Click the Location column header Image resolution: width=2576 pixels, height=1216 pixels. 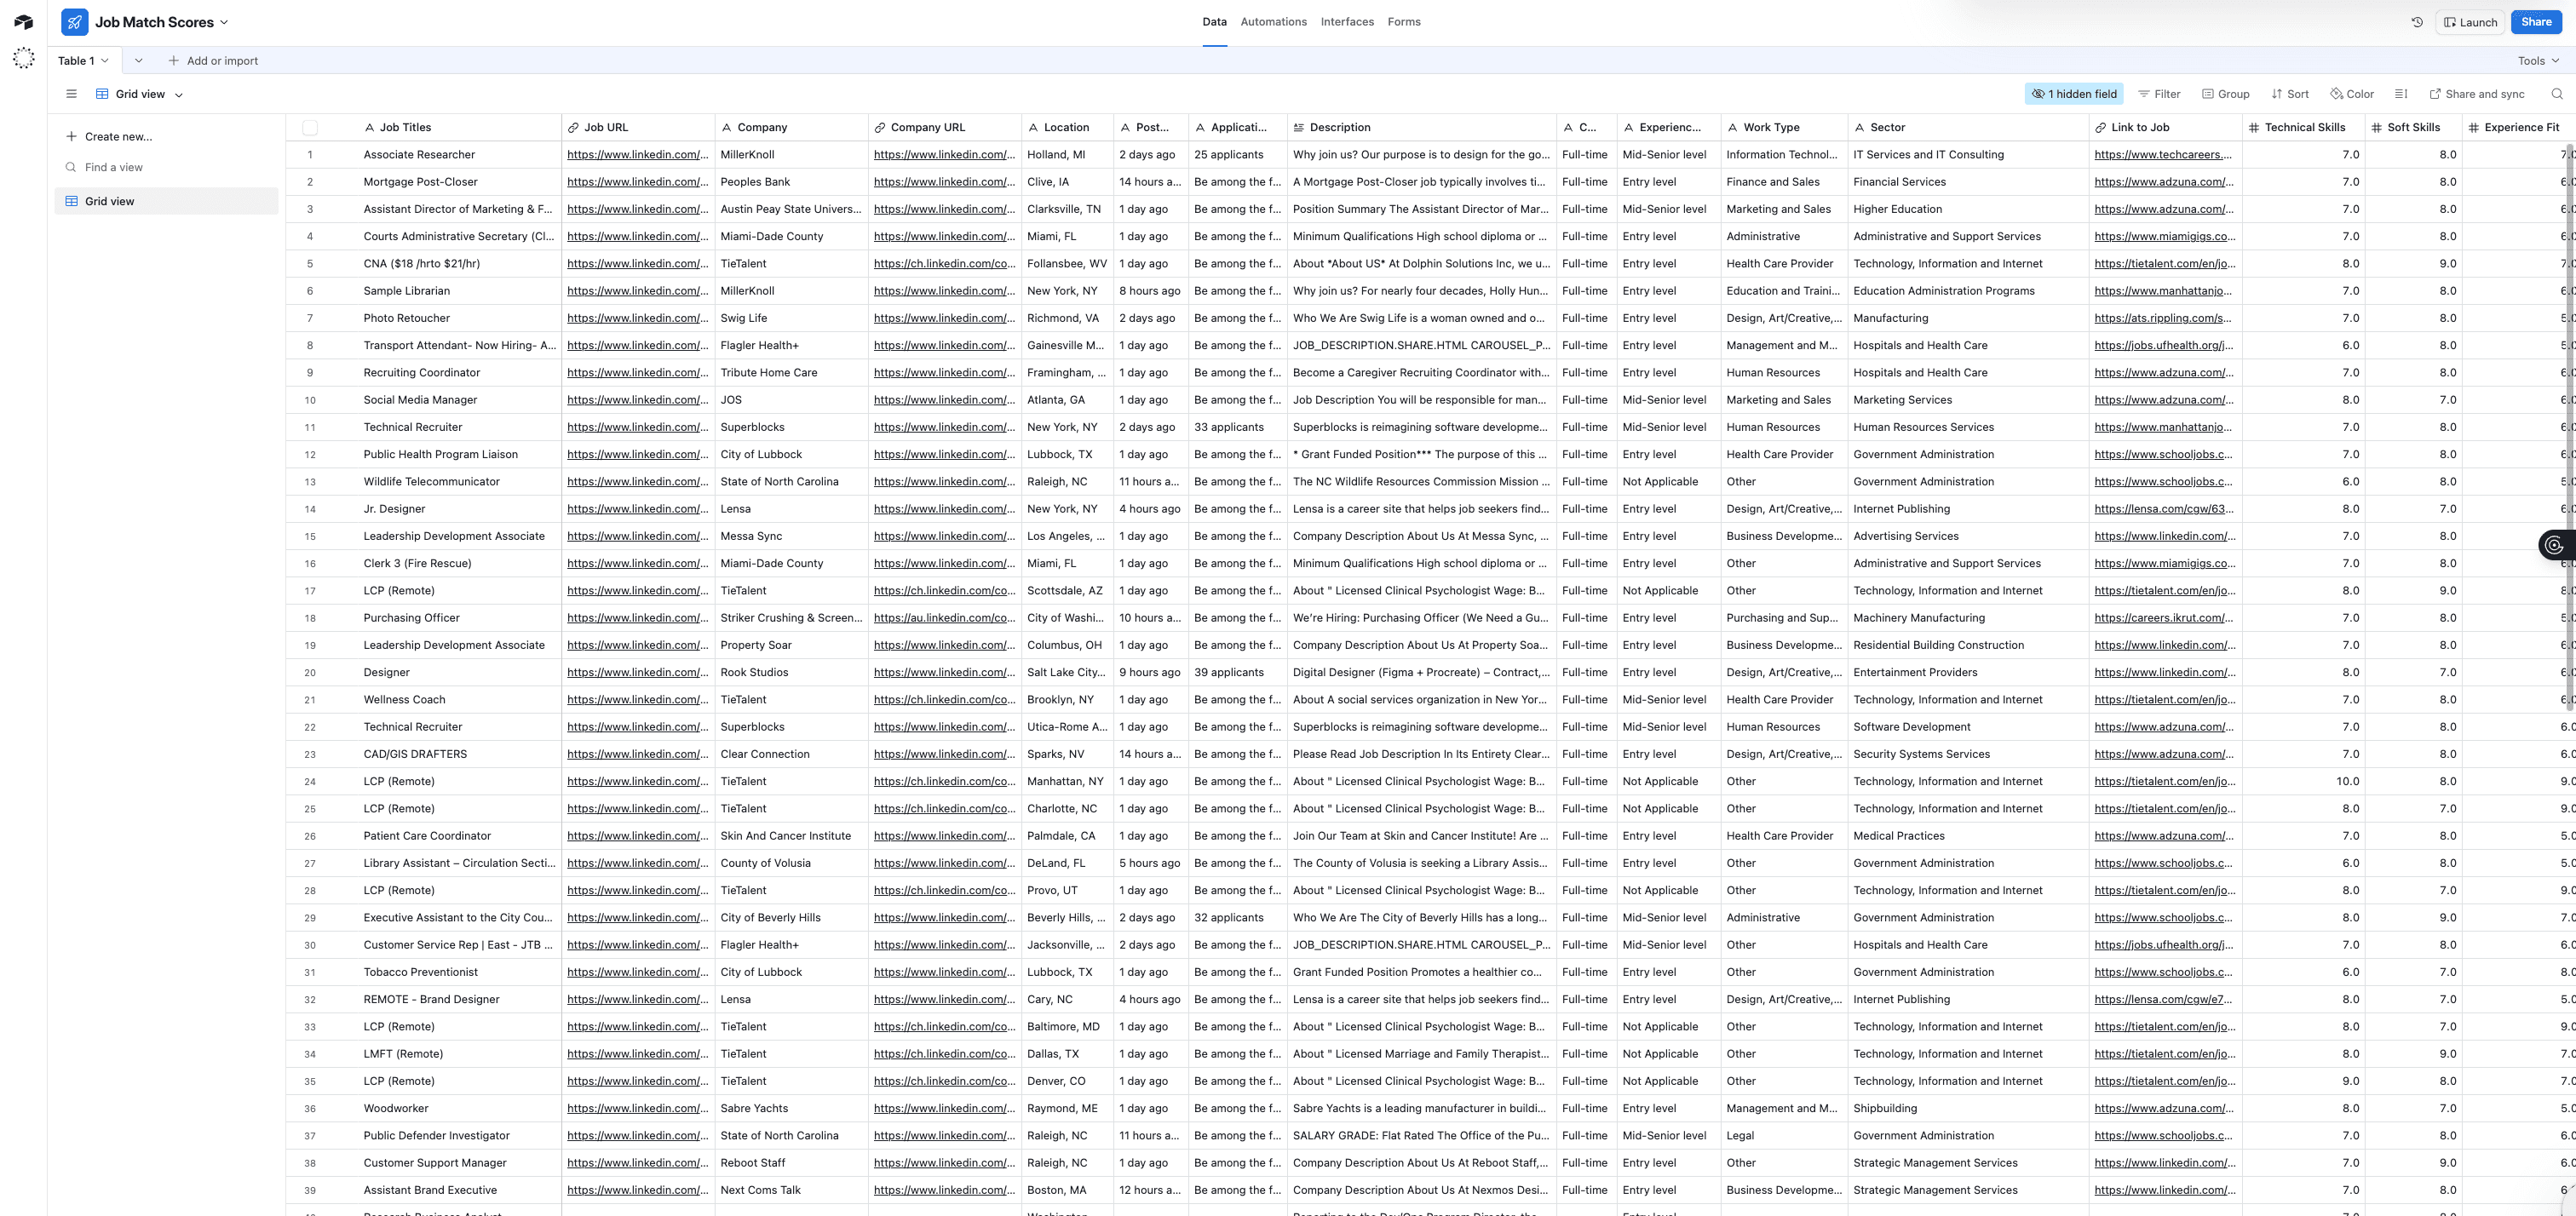pos(1067,127)
